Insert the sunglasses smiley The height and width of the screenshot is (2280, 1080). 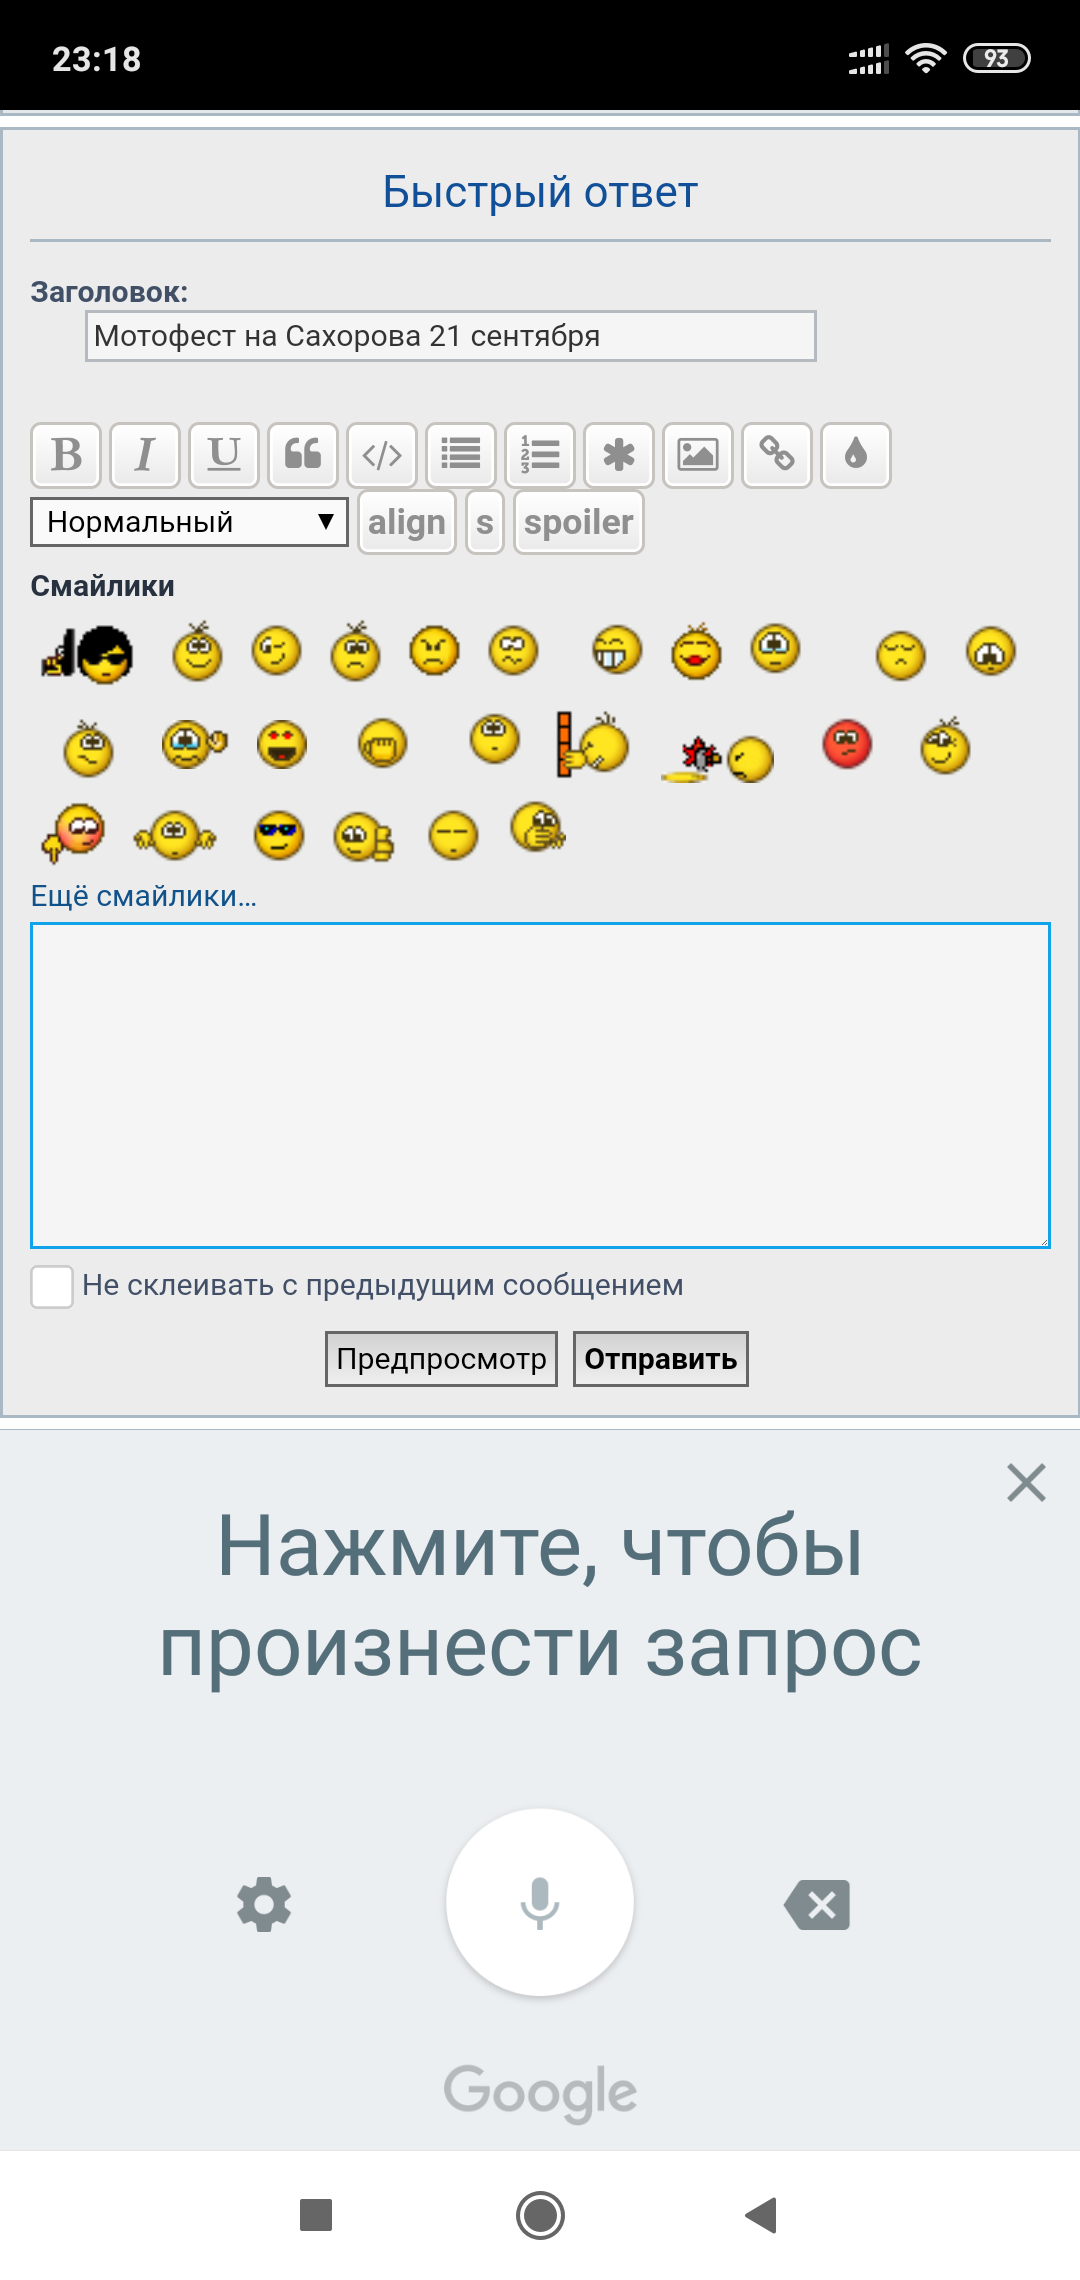pyautogui.click(x=279, y=835)
